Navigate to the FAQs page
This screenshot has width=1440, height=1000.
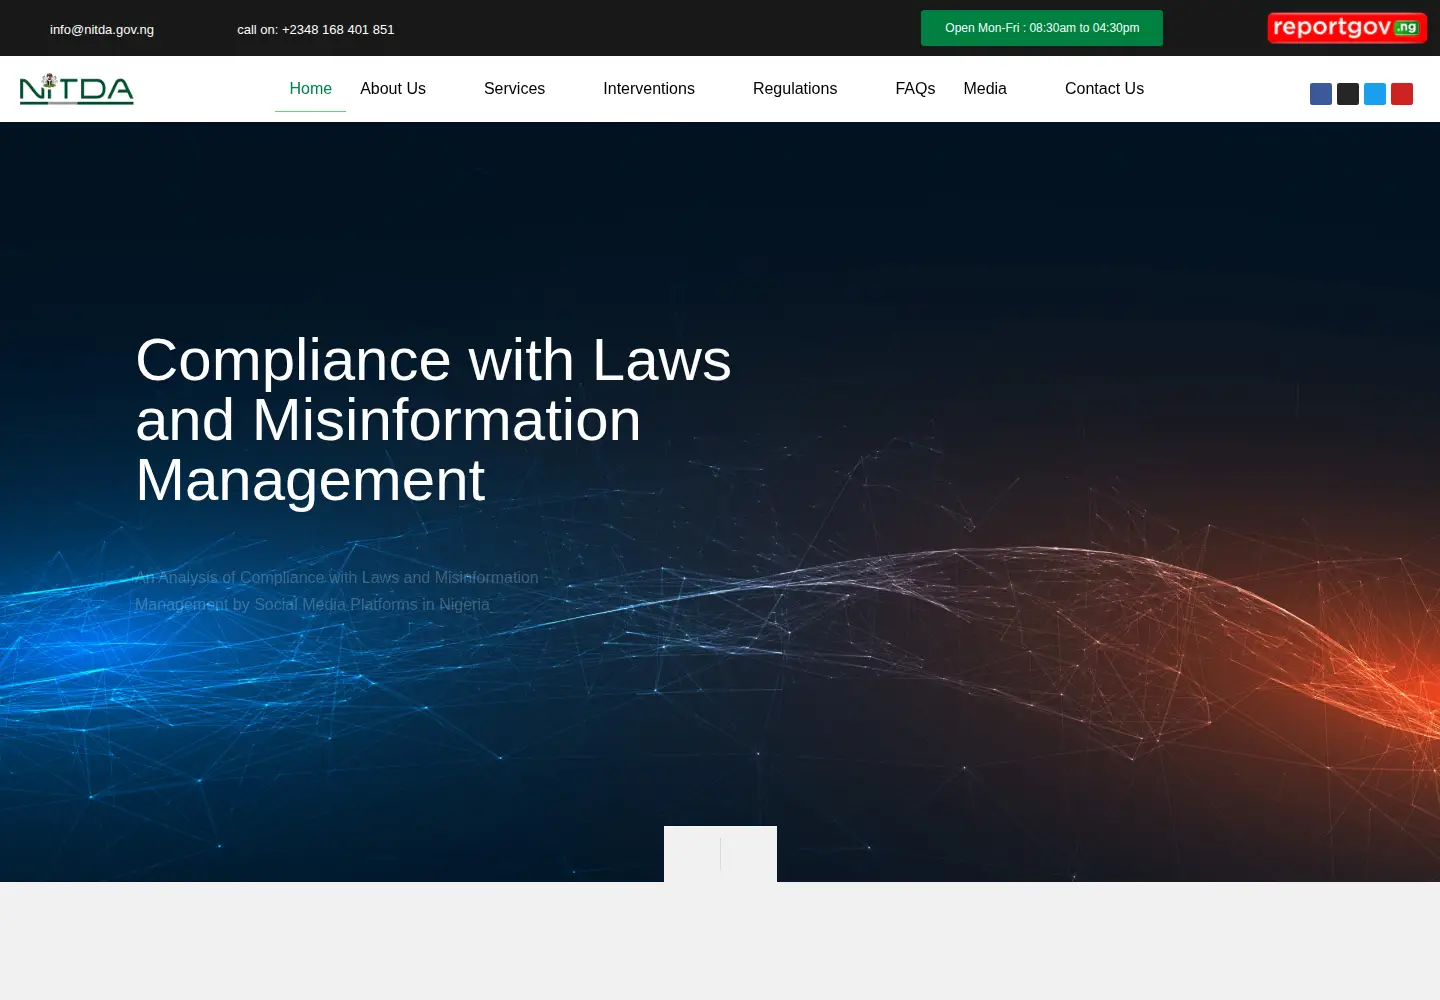pyautogui.click(x=915, y=89)
